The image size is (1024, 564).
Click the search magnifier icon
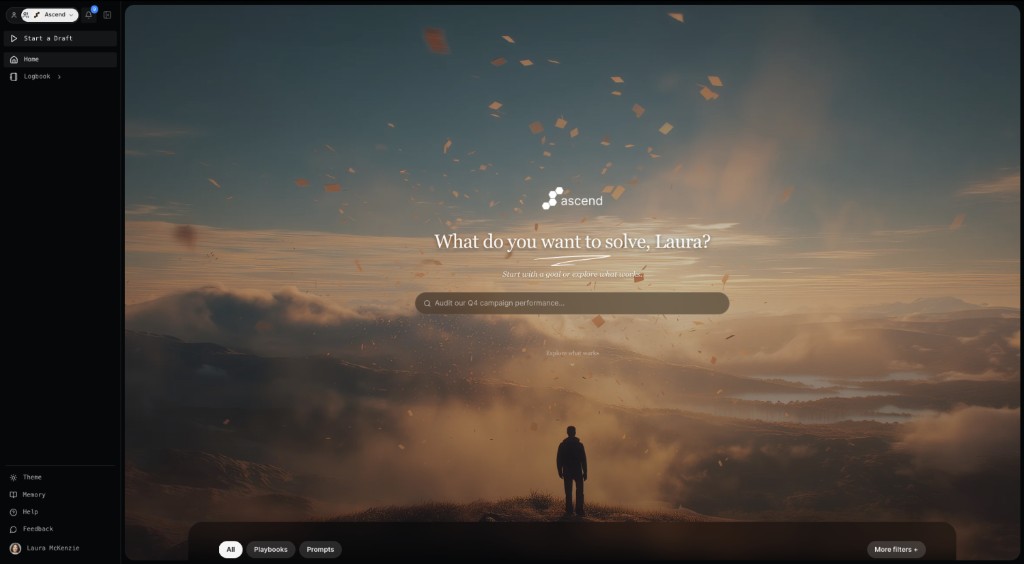click(427, 303)
